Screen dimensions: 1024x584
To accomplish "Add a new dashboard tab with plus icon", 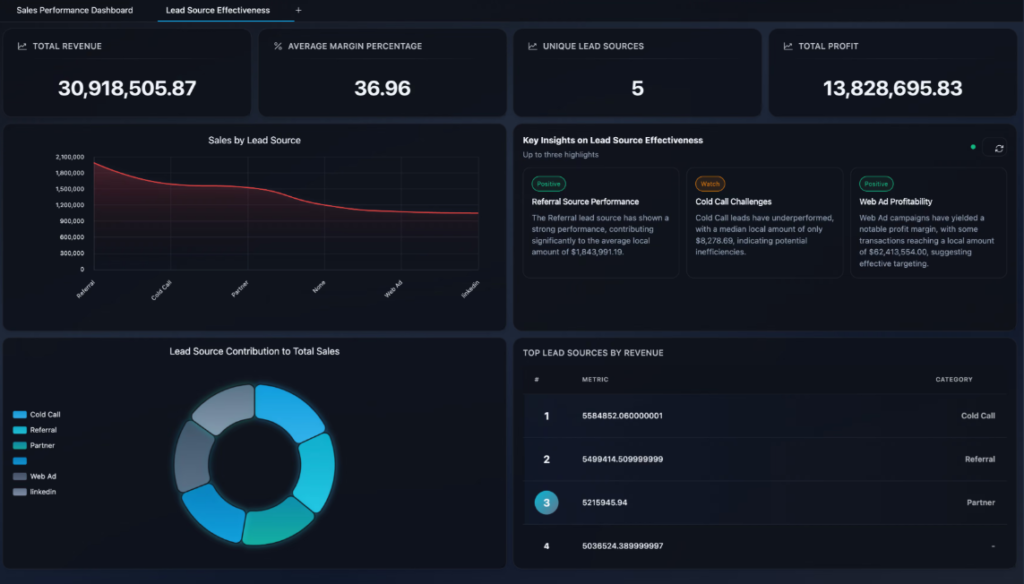I will pyautogui.click(x=298, y=10).
